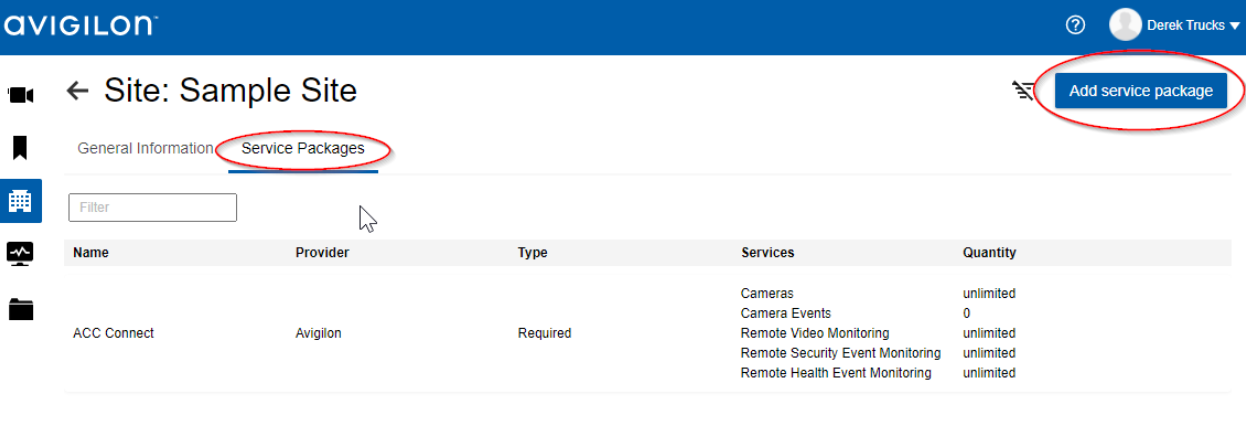Click the Avigilon logo
Image resolution: width=1246 pixels, height=444 pixels.
80,25
